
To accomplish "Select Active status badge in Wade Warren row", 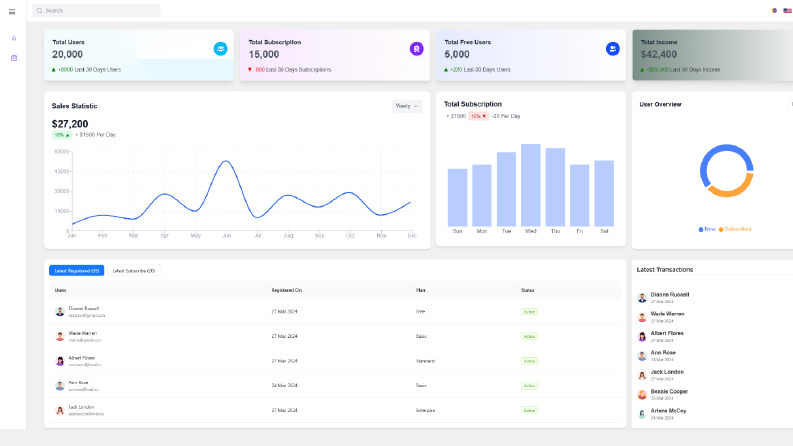I will 529,336.
